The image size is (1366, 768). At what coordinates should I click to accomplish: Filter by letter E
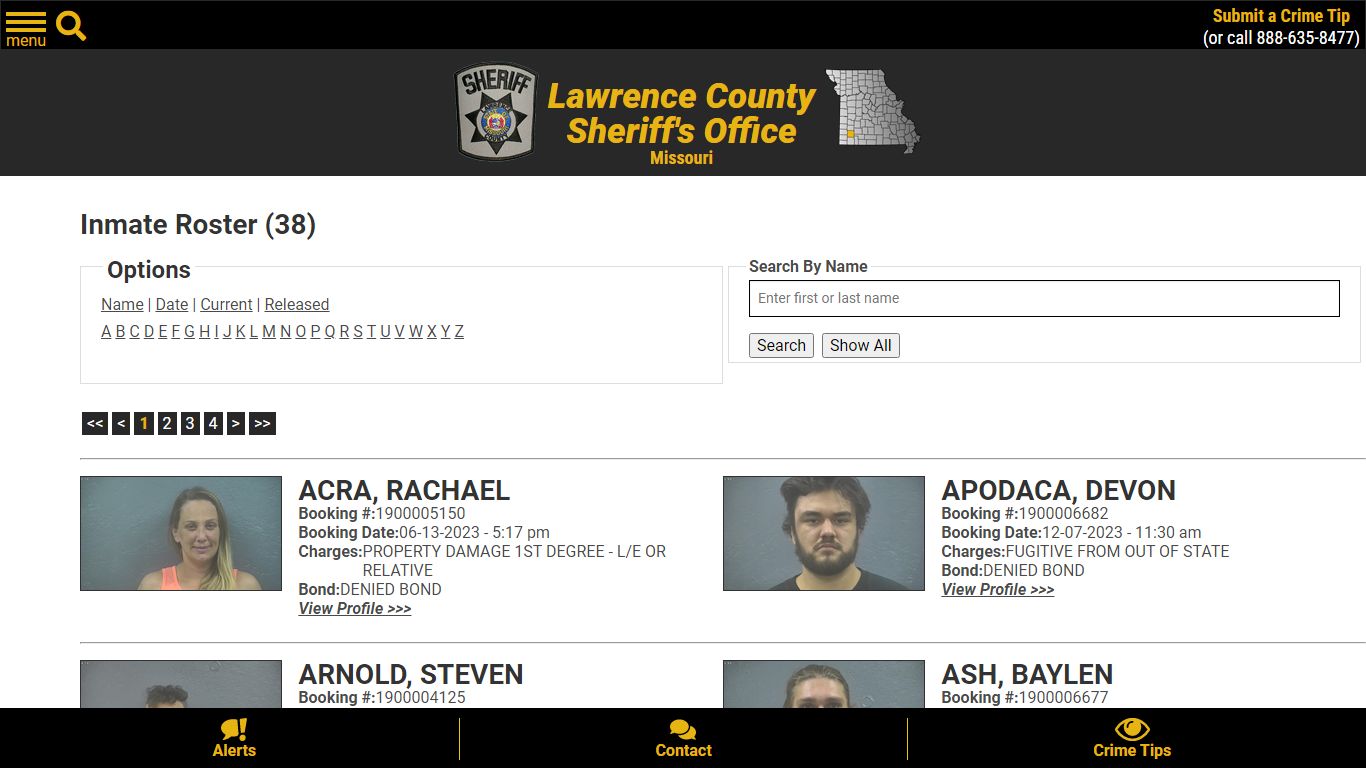(x=163, y=331)
